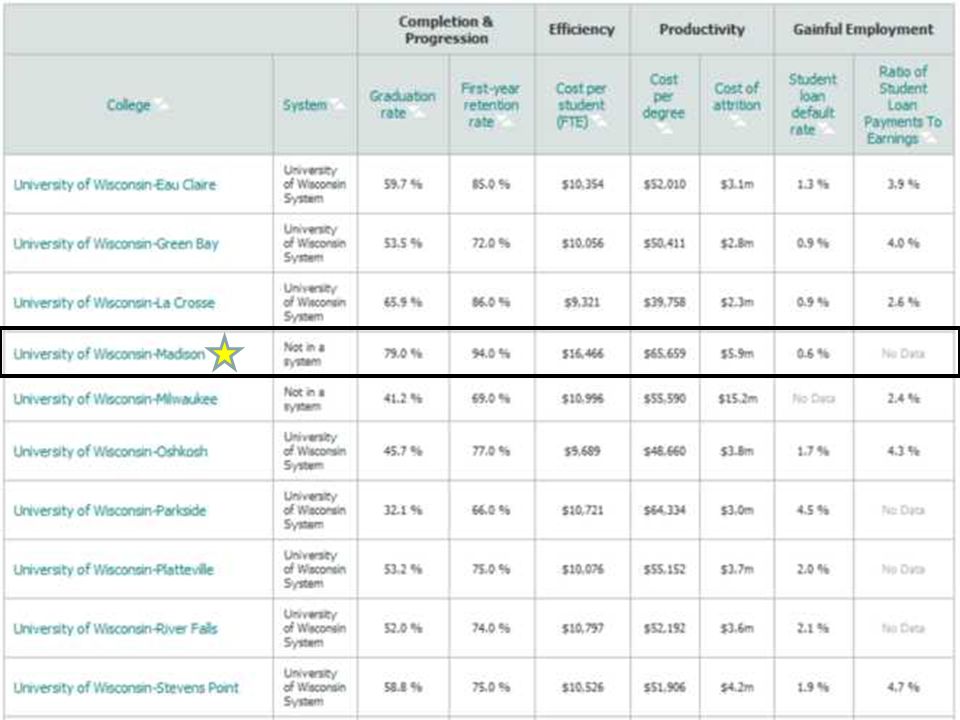Viewport: 960px width, 720px height.
Task: Open University of Wisconsin-Parkside link
Action: click(110, 511)
